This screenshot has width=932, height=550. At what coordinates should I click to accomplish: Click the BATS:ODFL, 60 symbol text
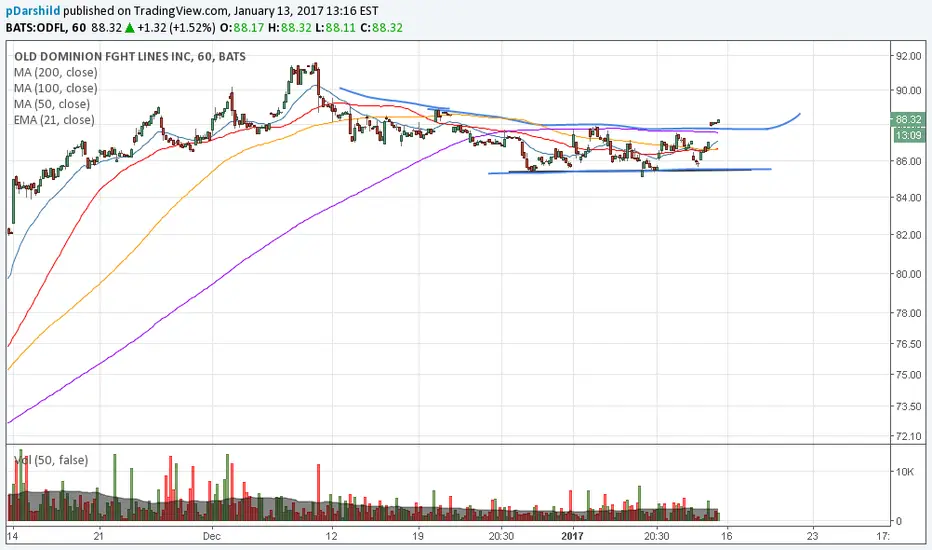coord(46,28)
